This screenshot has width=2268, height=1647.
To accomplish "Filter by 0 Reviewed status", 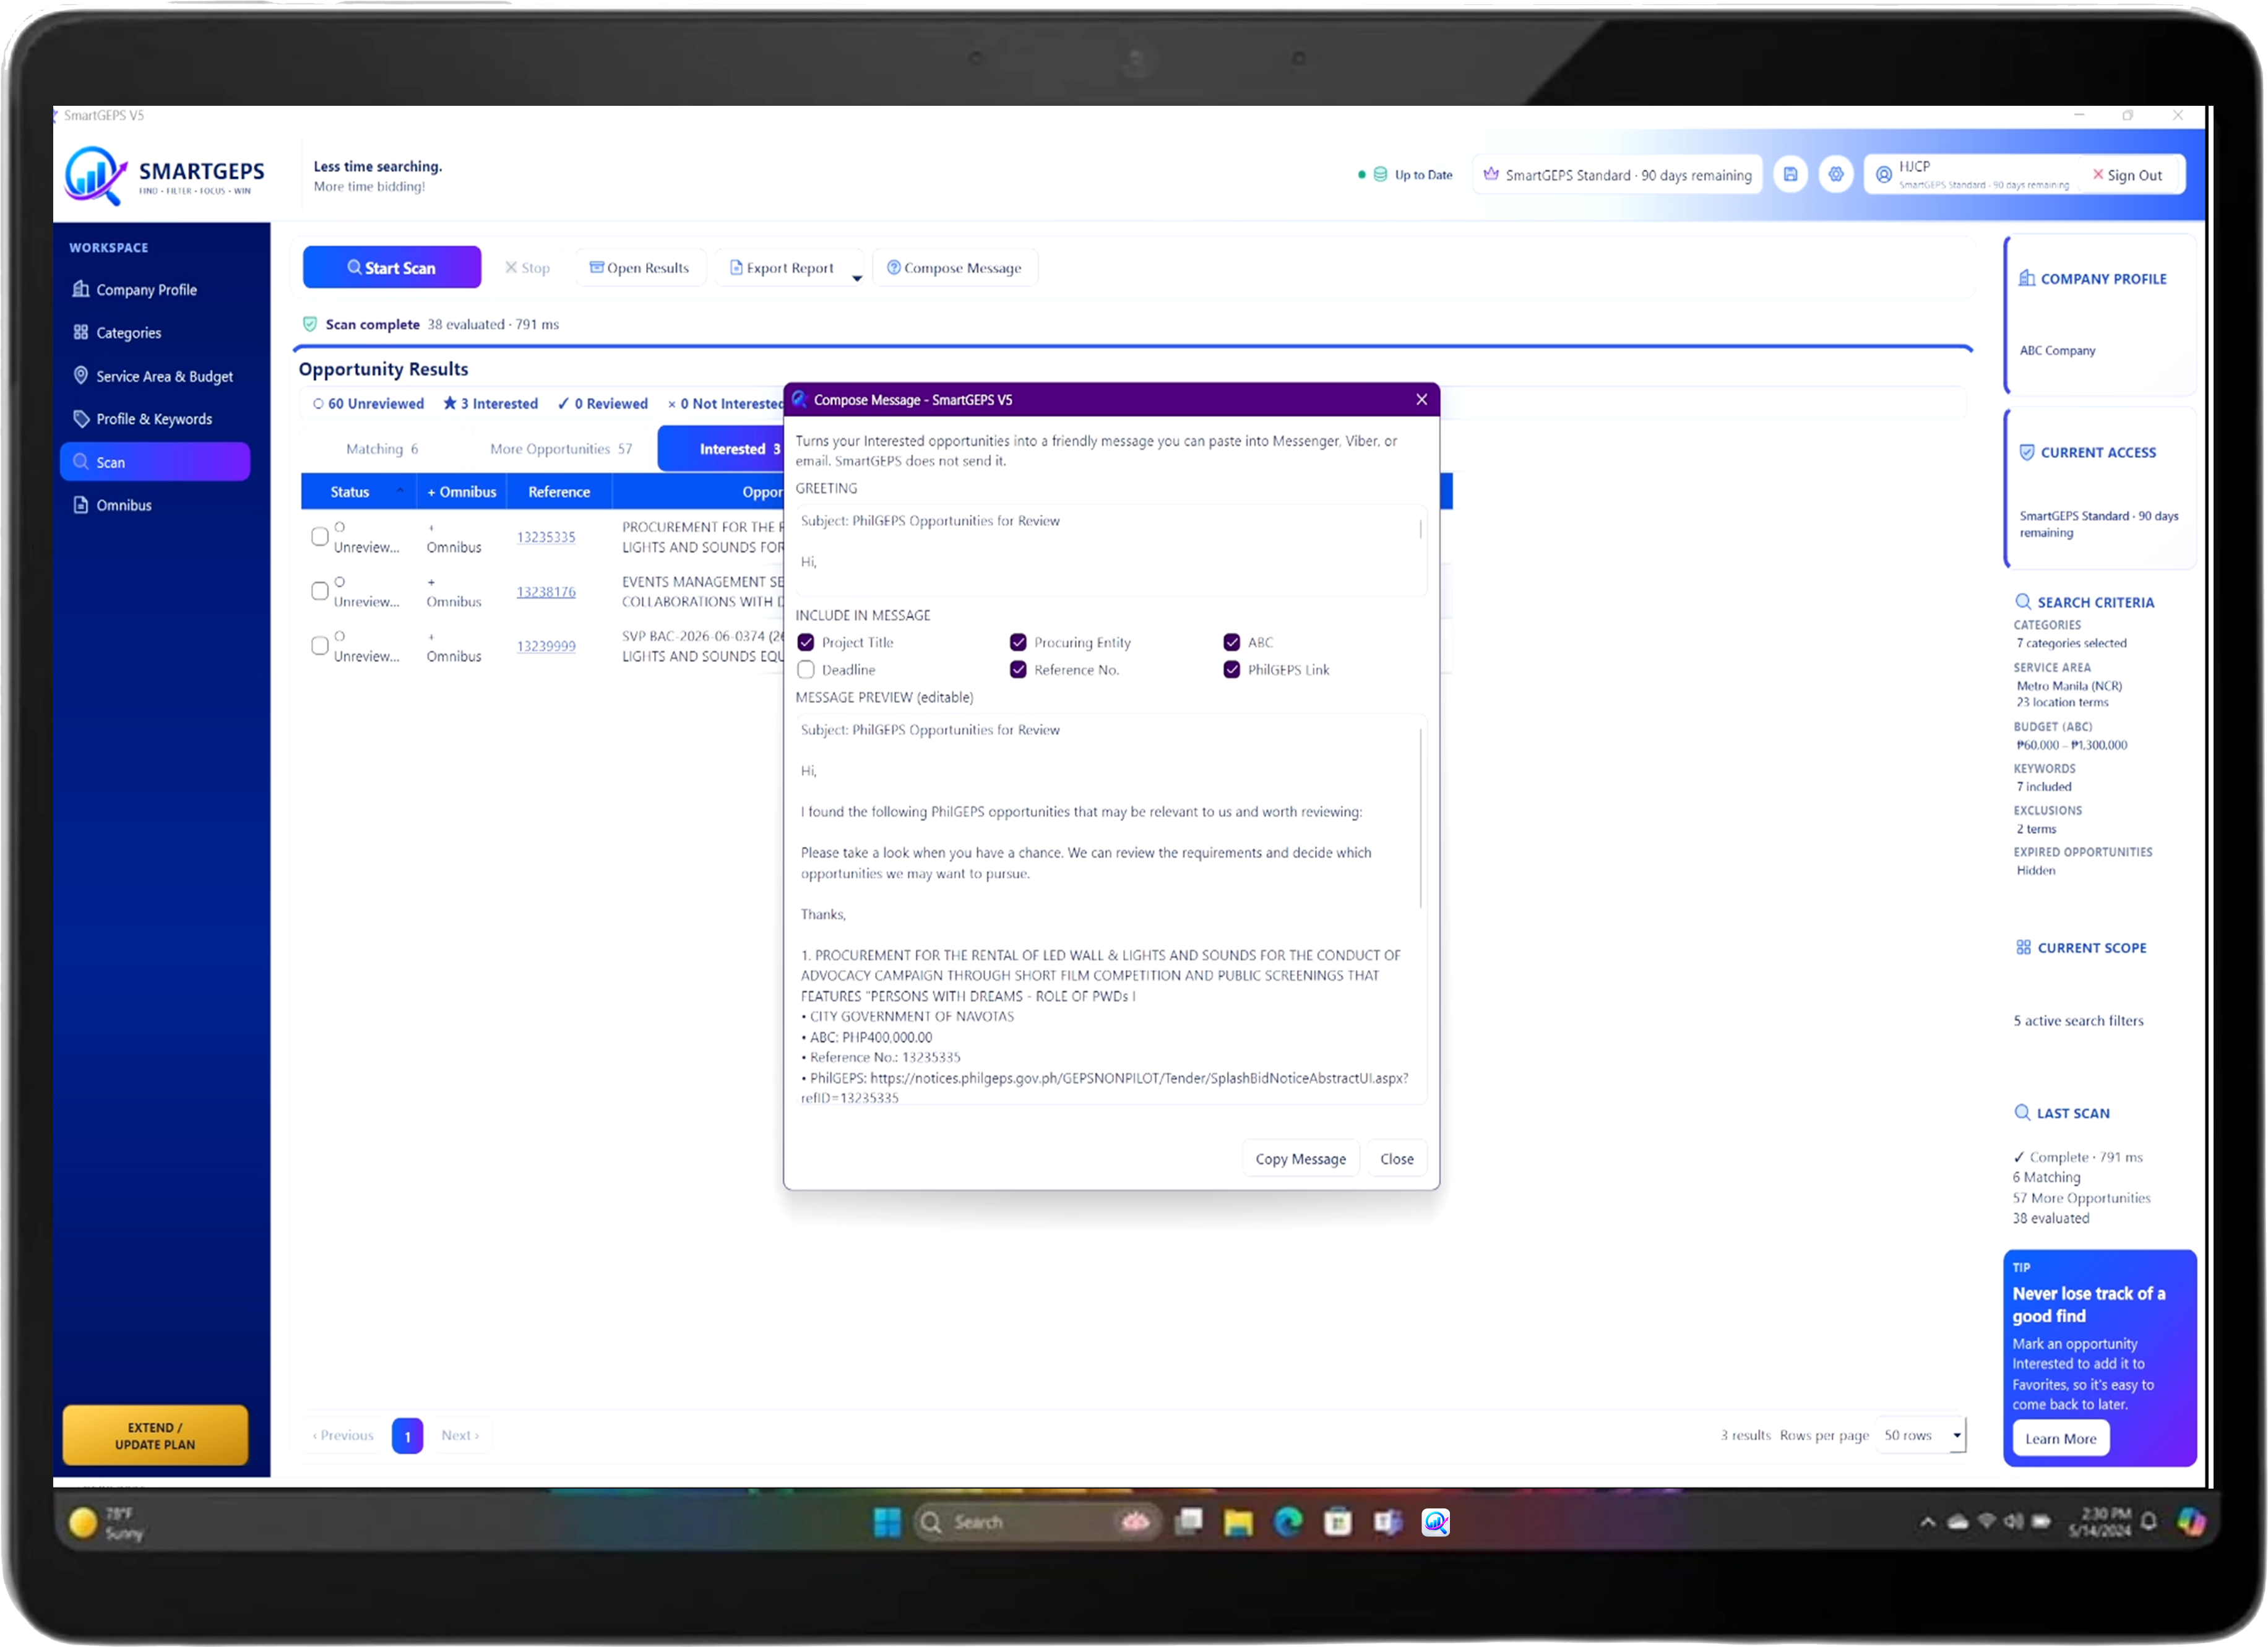I will 602,404.
